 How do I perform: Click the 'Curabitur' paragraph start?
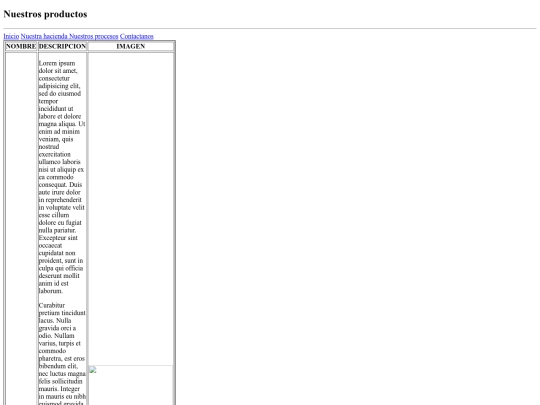click(x=52, y=305)
